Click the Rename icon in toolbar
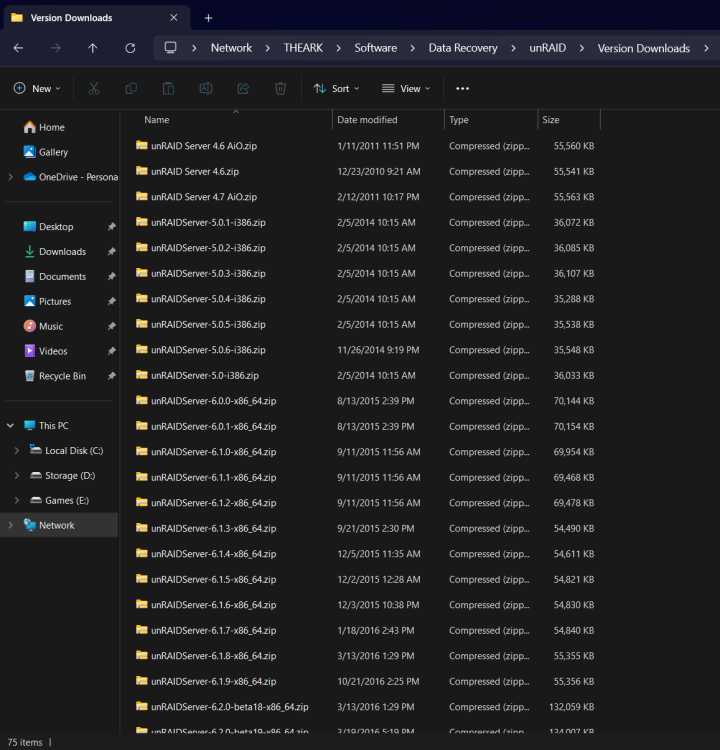Screen dimensions: 720x750 pyautogui.click(x=206, y=88)
